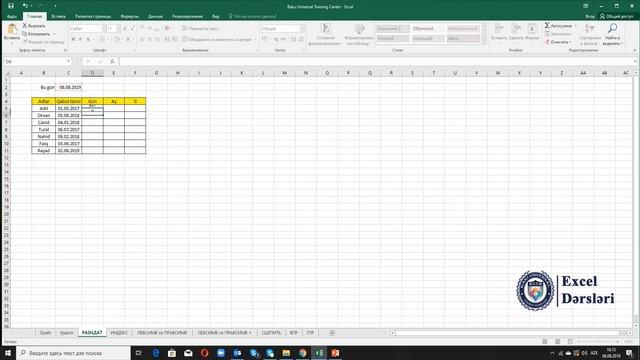640x360 pixels.
Task: Switch to the ВПР sheet tab
Action: (x=294, y=333)
